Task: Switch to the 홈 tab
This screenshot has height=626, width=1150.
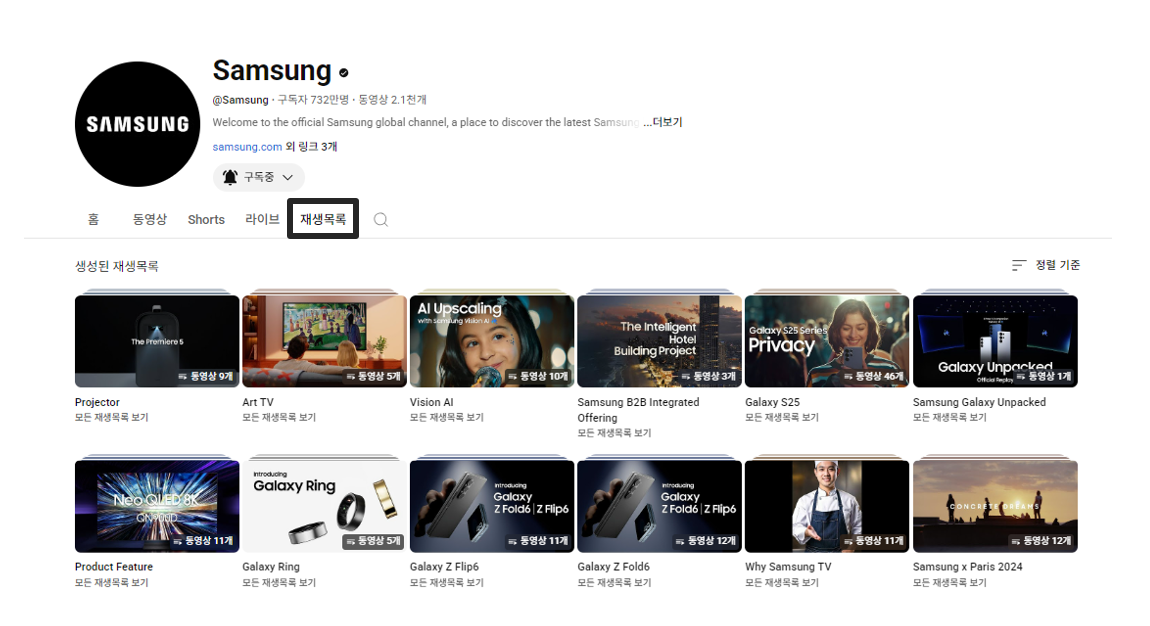Action: (93, 219)
